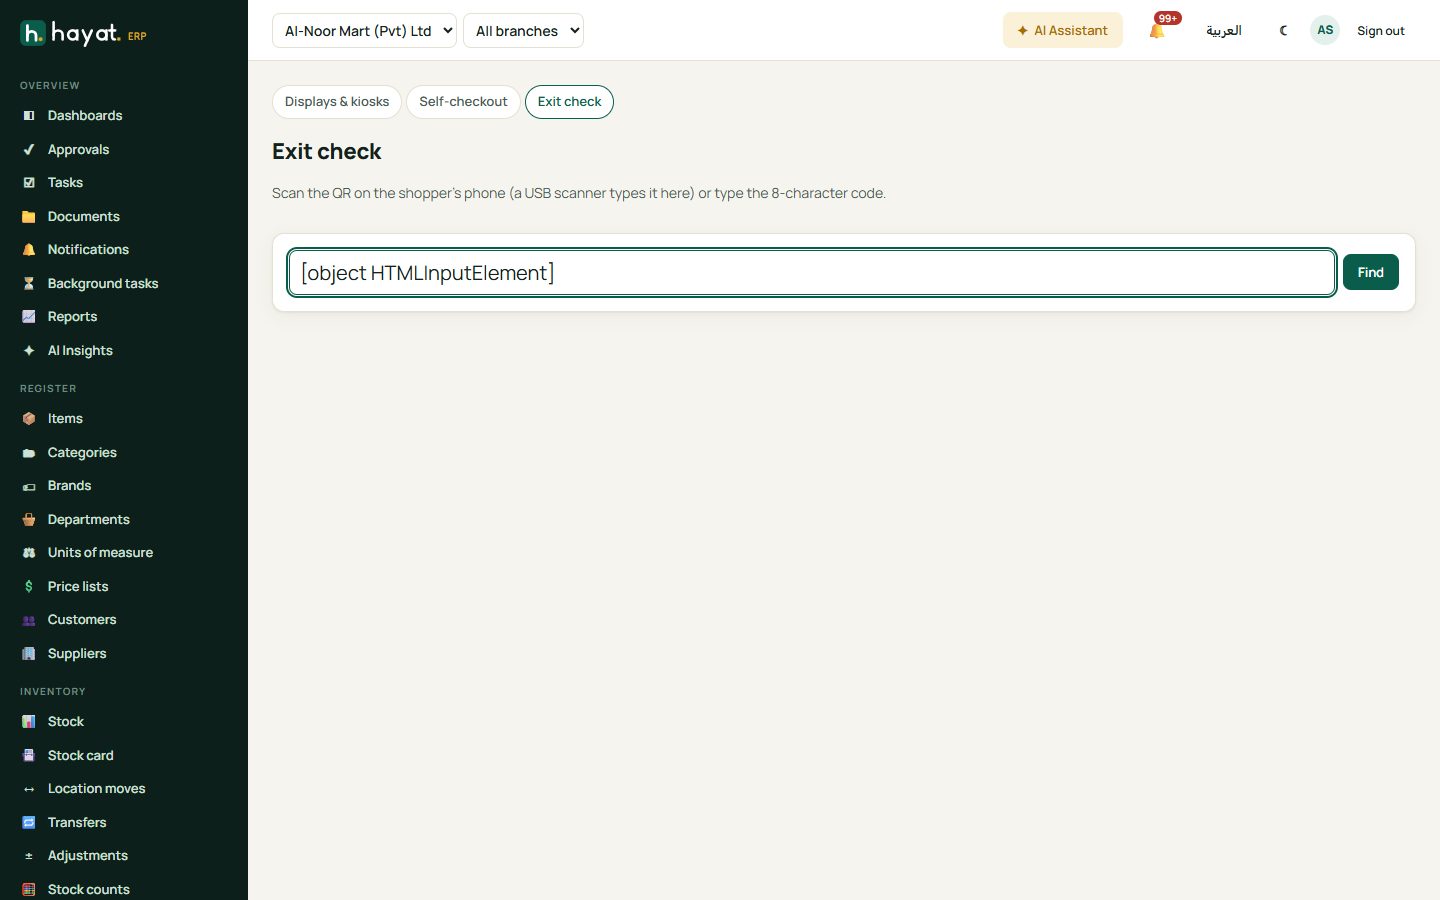Viewport: 1440px width, 900px height.
Task: Toggle dark mode with the moon icon
Action: (1283, 30)
